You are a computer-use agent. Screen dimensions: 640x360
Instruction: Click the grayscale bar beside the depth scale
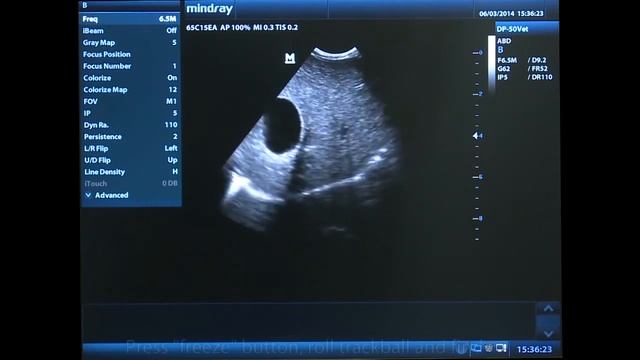(492, 64)
